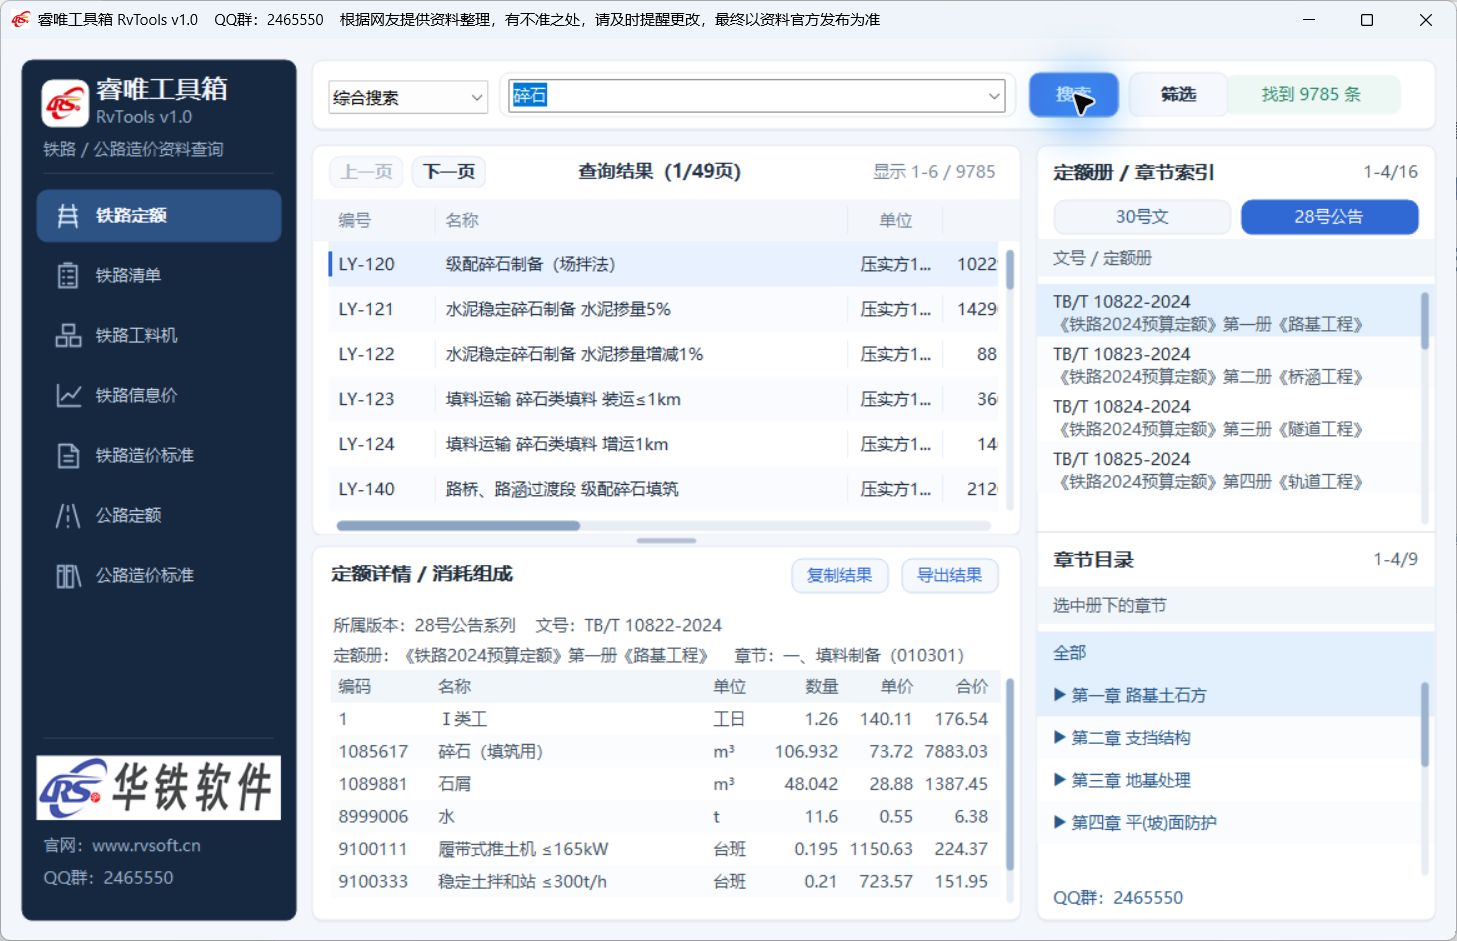Go to 下一页 next page
1457x941 pixels.
click(449, 172)
